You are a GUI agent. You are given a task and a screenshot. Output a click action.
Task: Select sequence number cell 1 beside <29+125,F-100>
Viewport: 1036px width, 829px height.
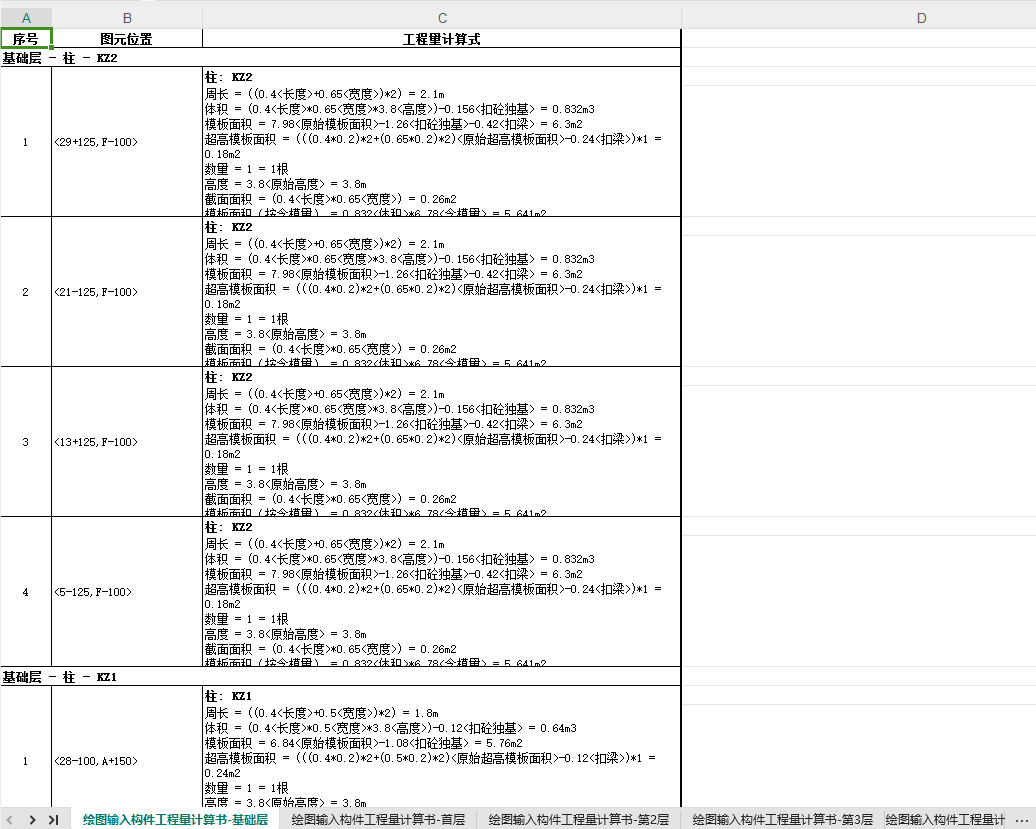pos(26,142)
